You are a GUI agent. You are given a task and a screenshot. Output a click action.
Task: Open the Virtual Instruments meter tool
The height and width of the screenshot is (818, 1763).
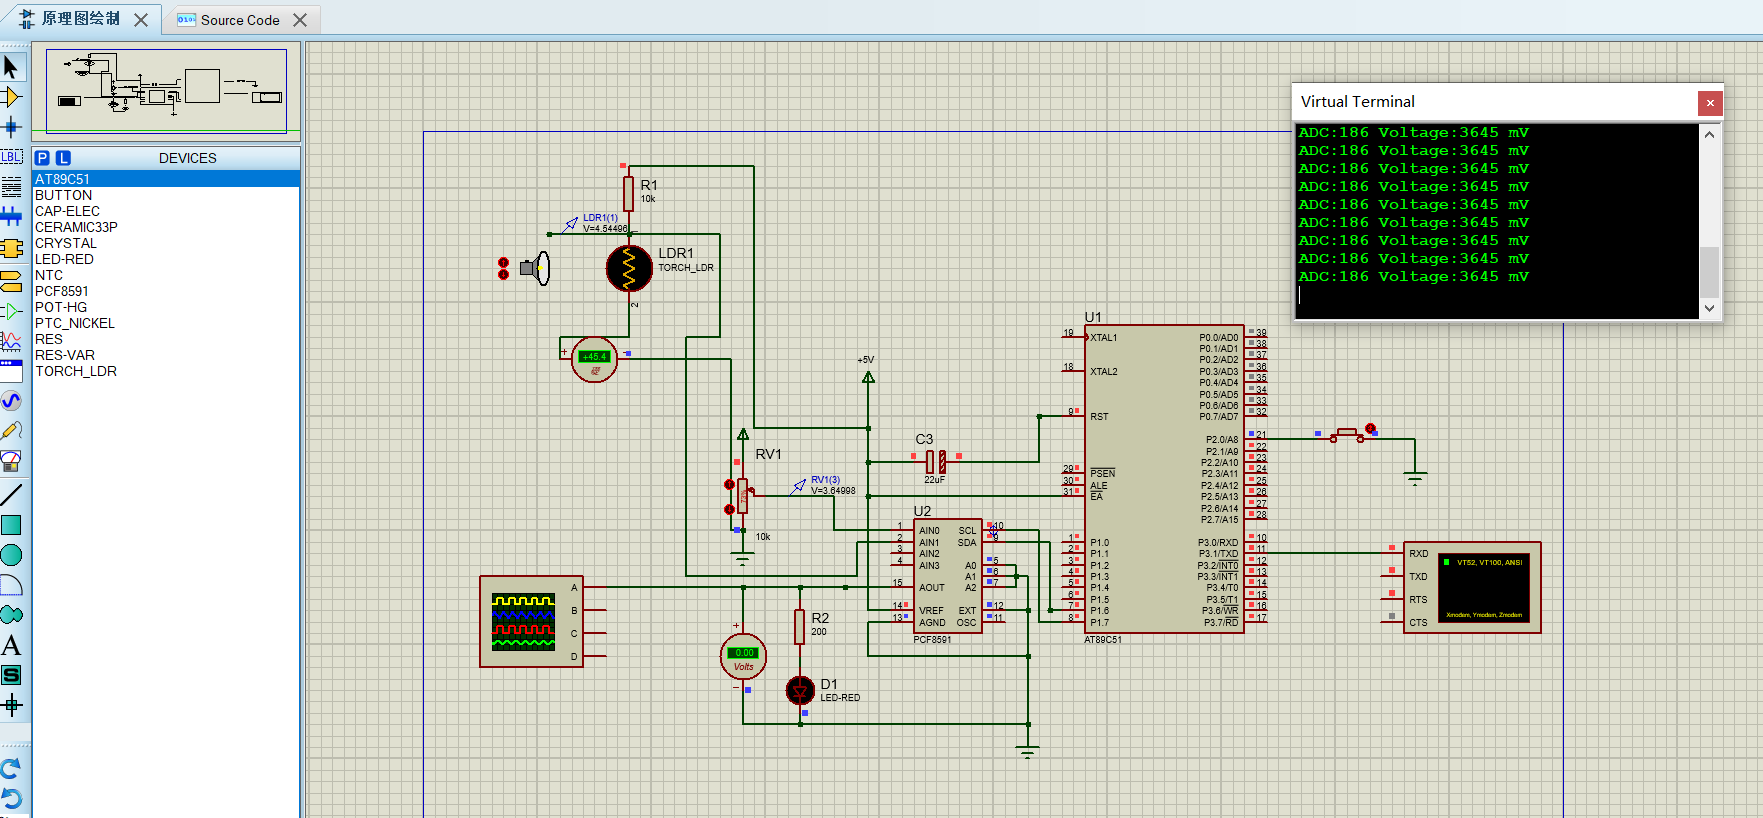click(x=11, y=461)
